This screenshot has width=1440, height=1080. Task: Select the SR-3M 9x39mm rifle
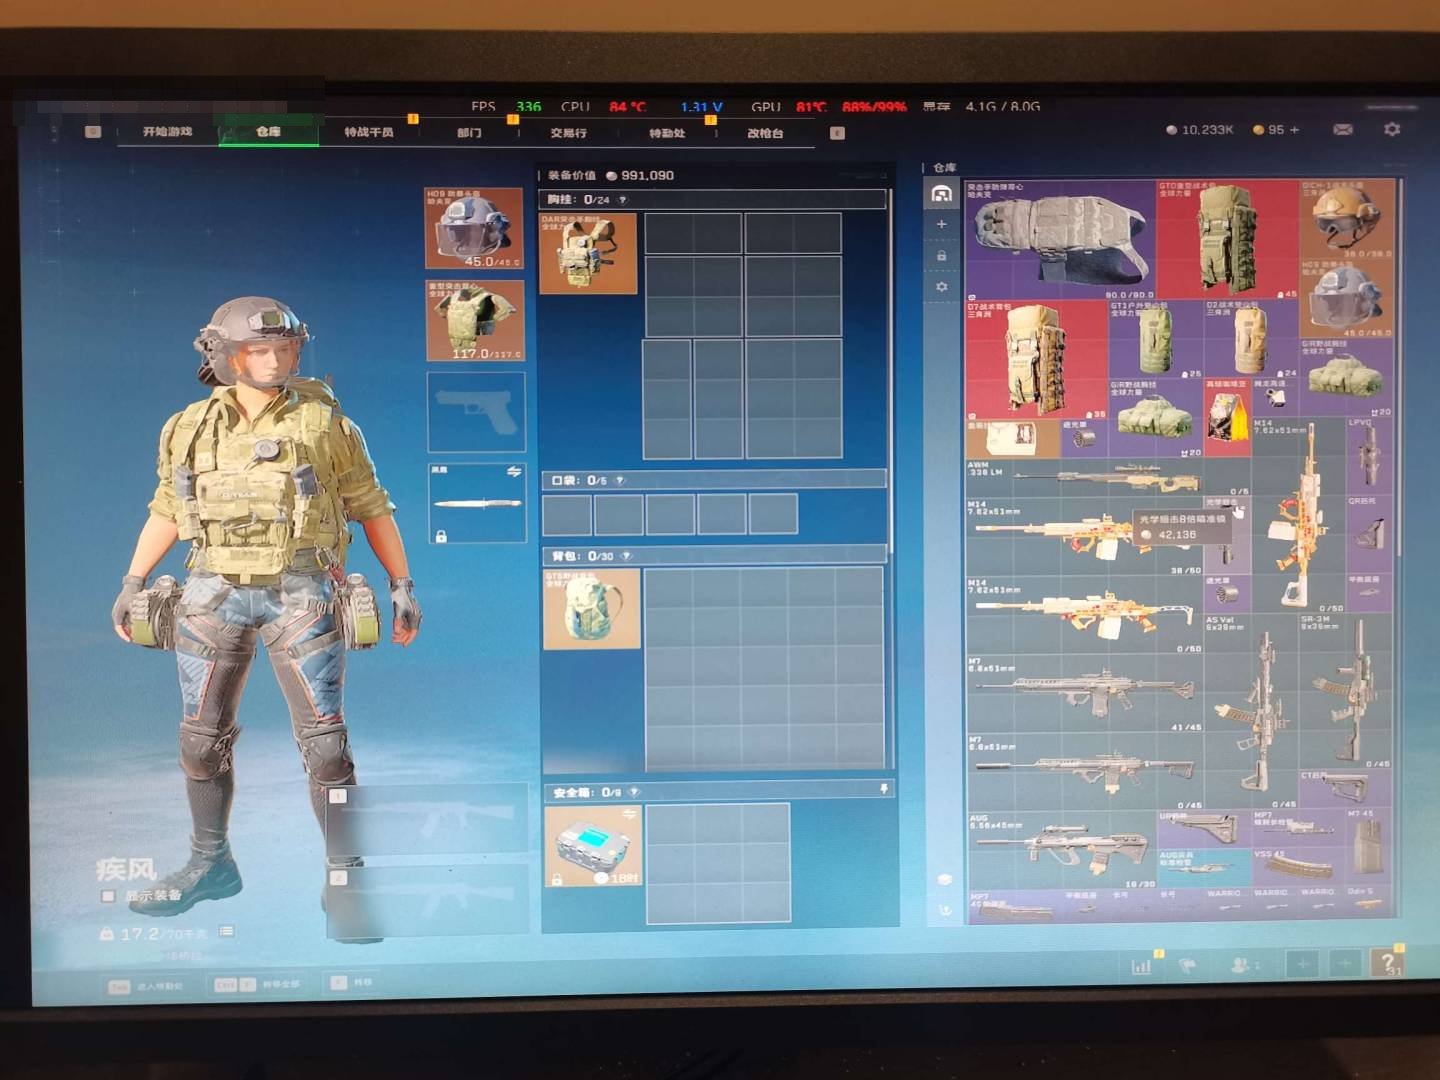[x=1347, y=692]
